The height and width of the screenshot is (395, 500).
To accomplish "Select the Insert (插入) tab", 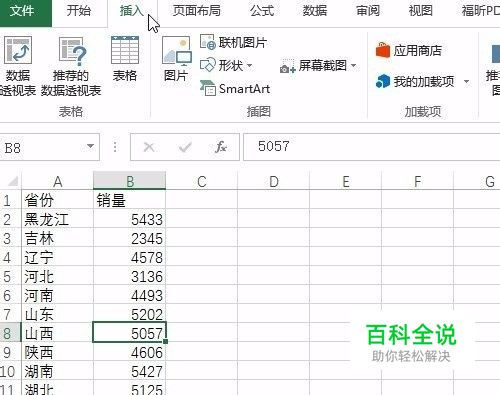I will (x=131, y=11).
